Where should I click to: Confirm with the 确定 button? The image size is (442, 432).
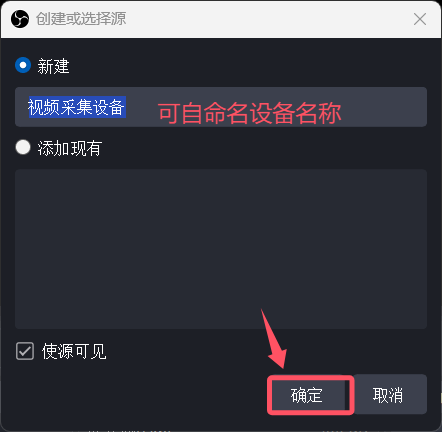[306, 395]
